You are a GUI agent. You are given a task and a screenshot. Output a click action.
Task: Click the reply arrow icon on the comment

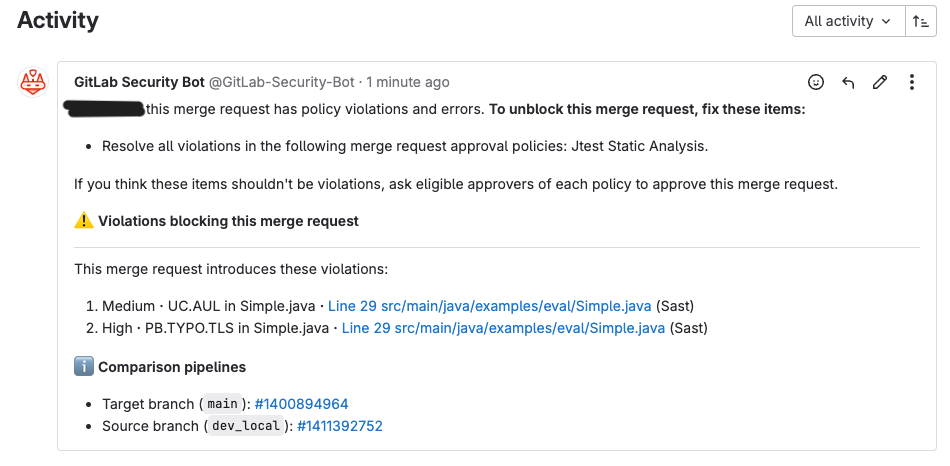(848, 82)
